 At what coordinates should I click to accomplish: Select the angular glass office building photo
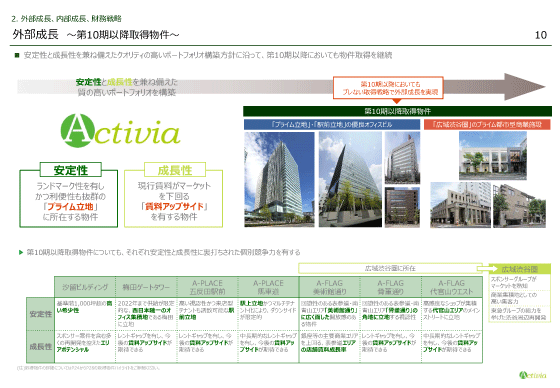pos(350,179)
